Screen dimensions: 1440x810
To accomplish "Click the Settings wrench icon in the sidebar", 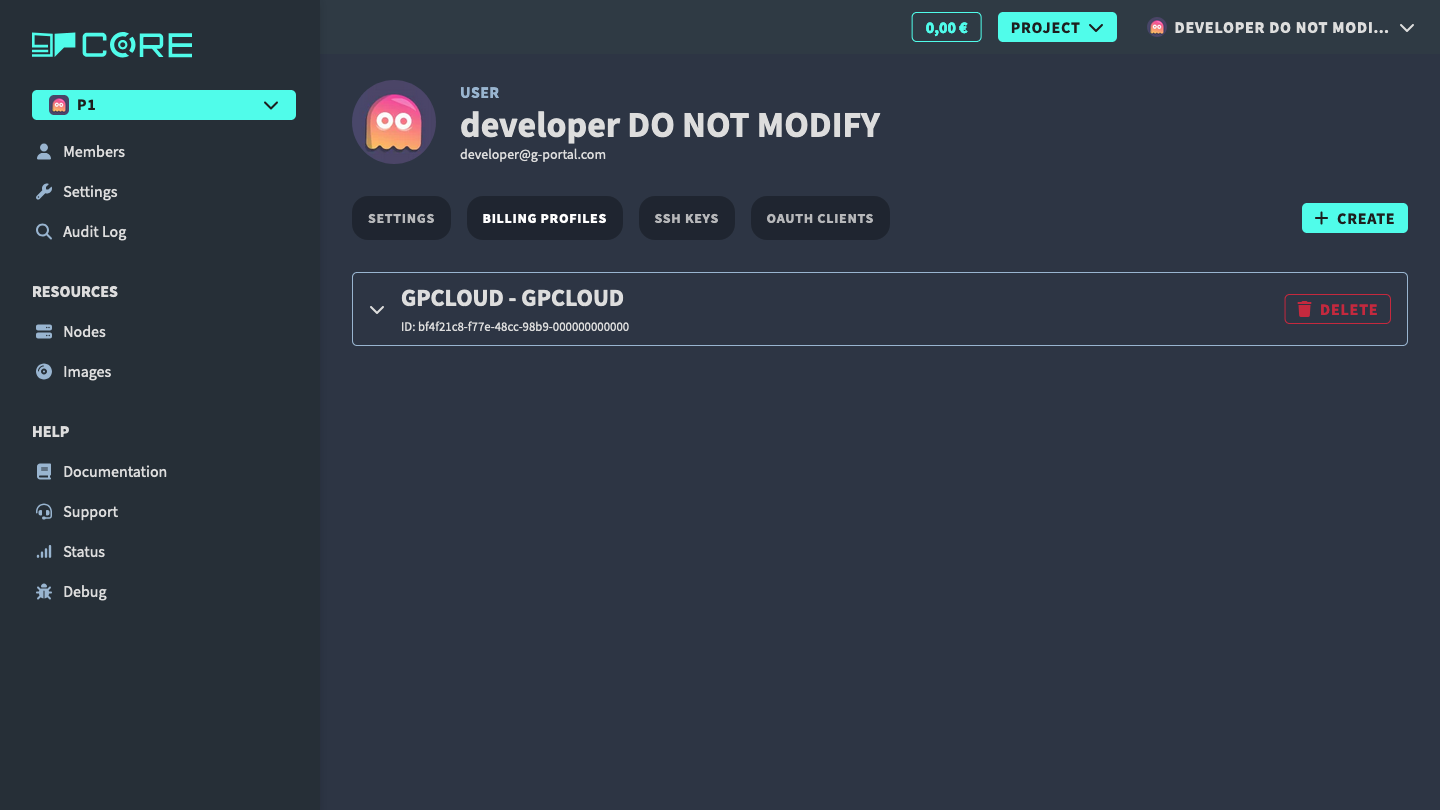I will 44,192.
